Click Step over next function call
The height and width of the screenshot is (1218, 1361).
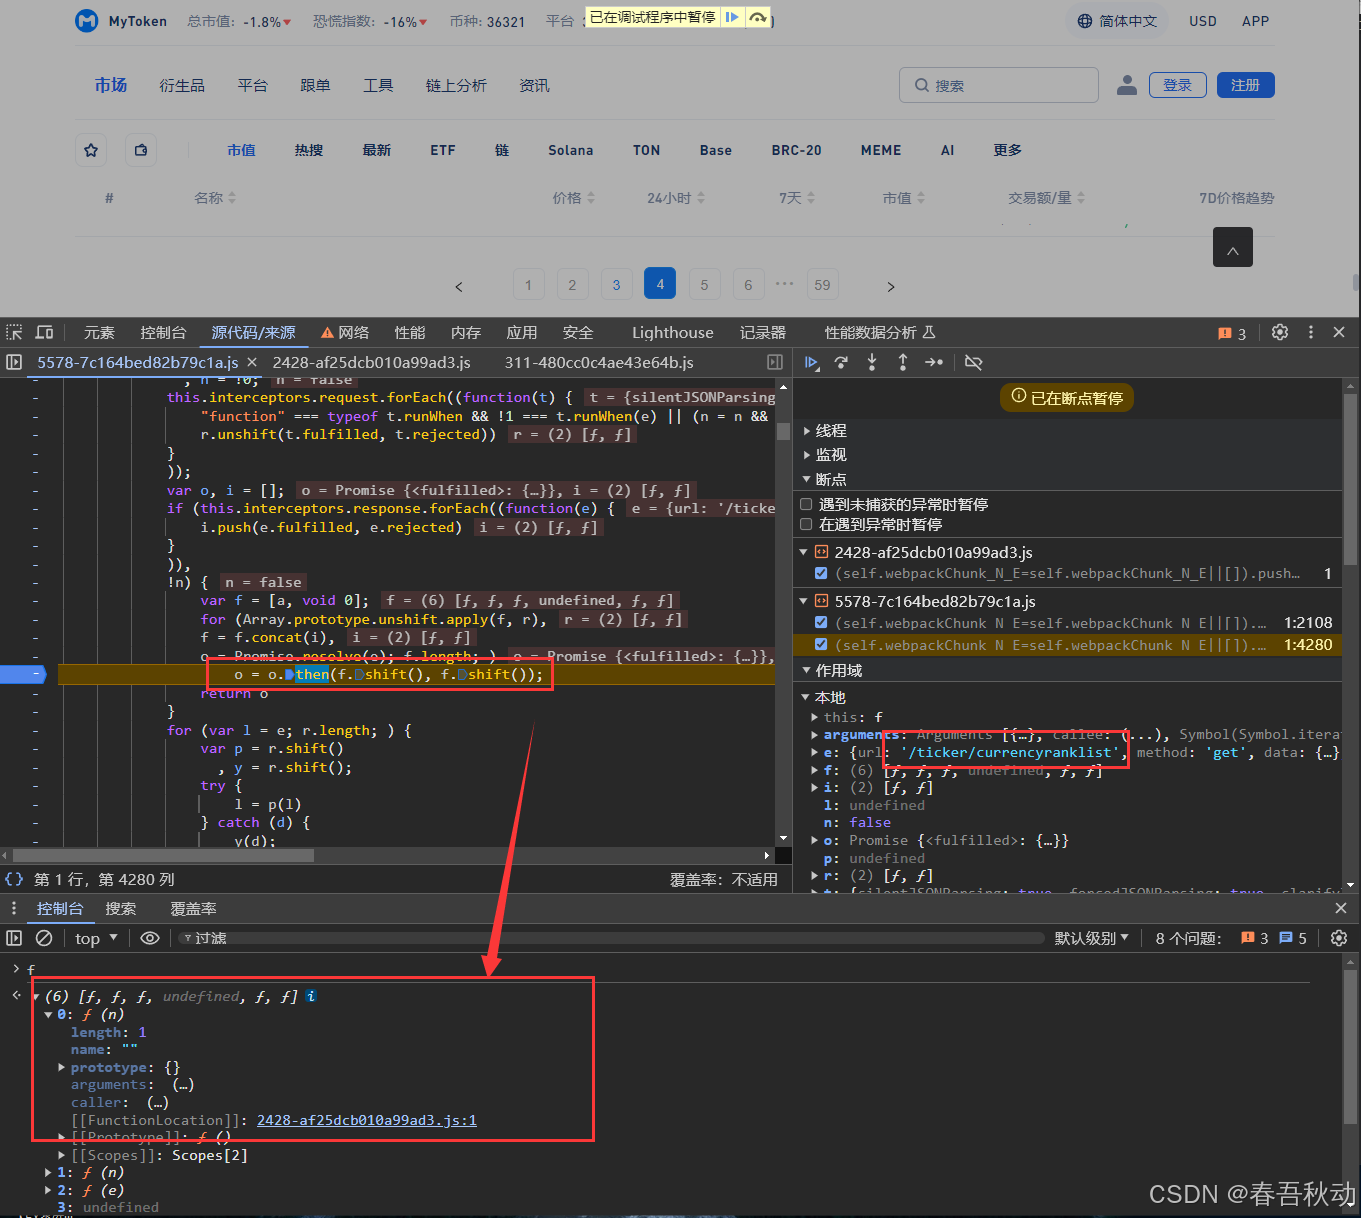[842, 362]
